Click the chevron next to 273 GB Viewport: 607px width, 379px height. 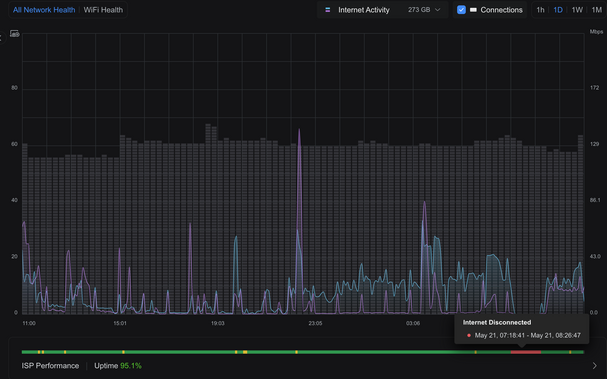point(438,10)
